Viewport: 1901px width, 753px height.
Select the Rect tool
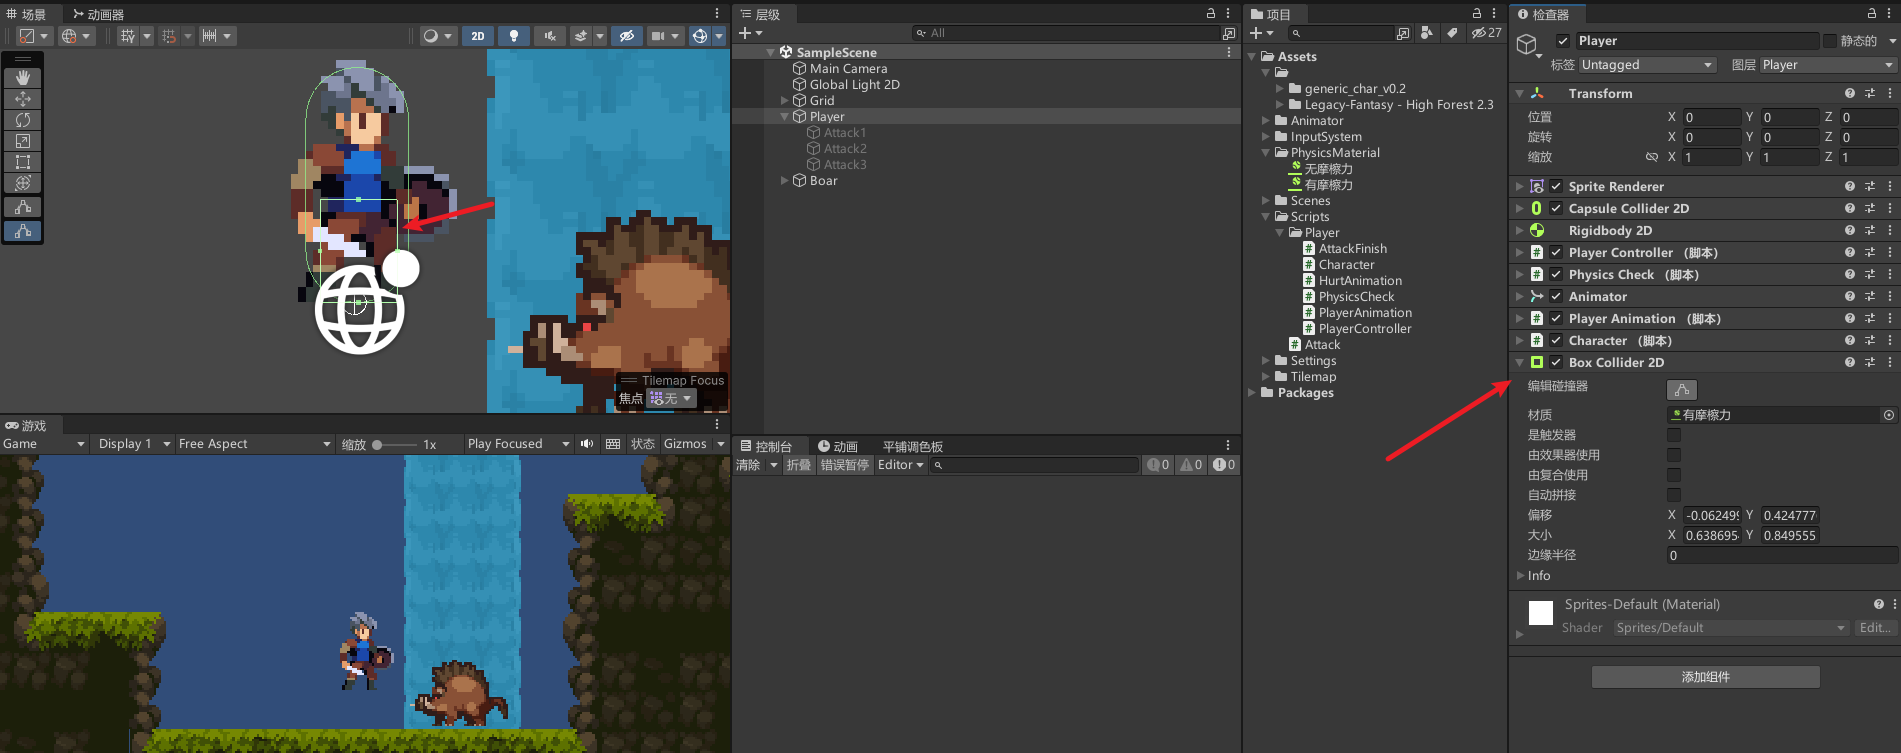click(x=23, y=162)
